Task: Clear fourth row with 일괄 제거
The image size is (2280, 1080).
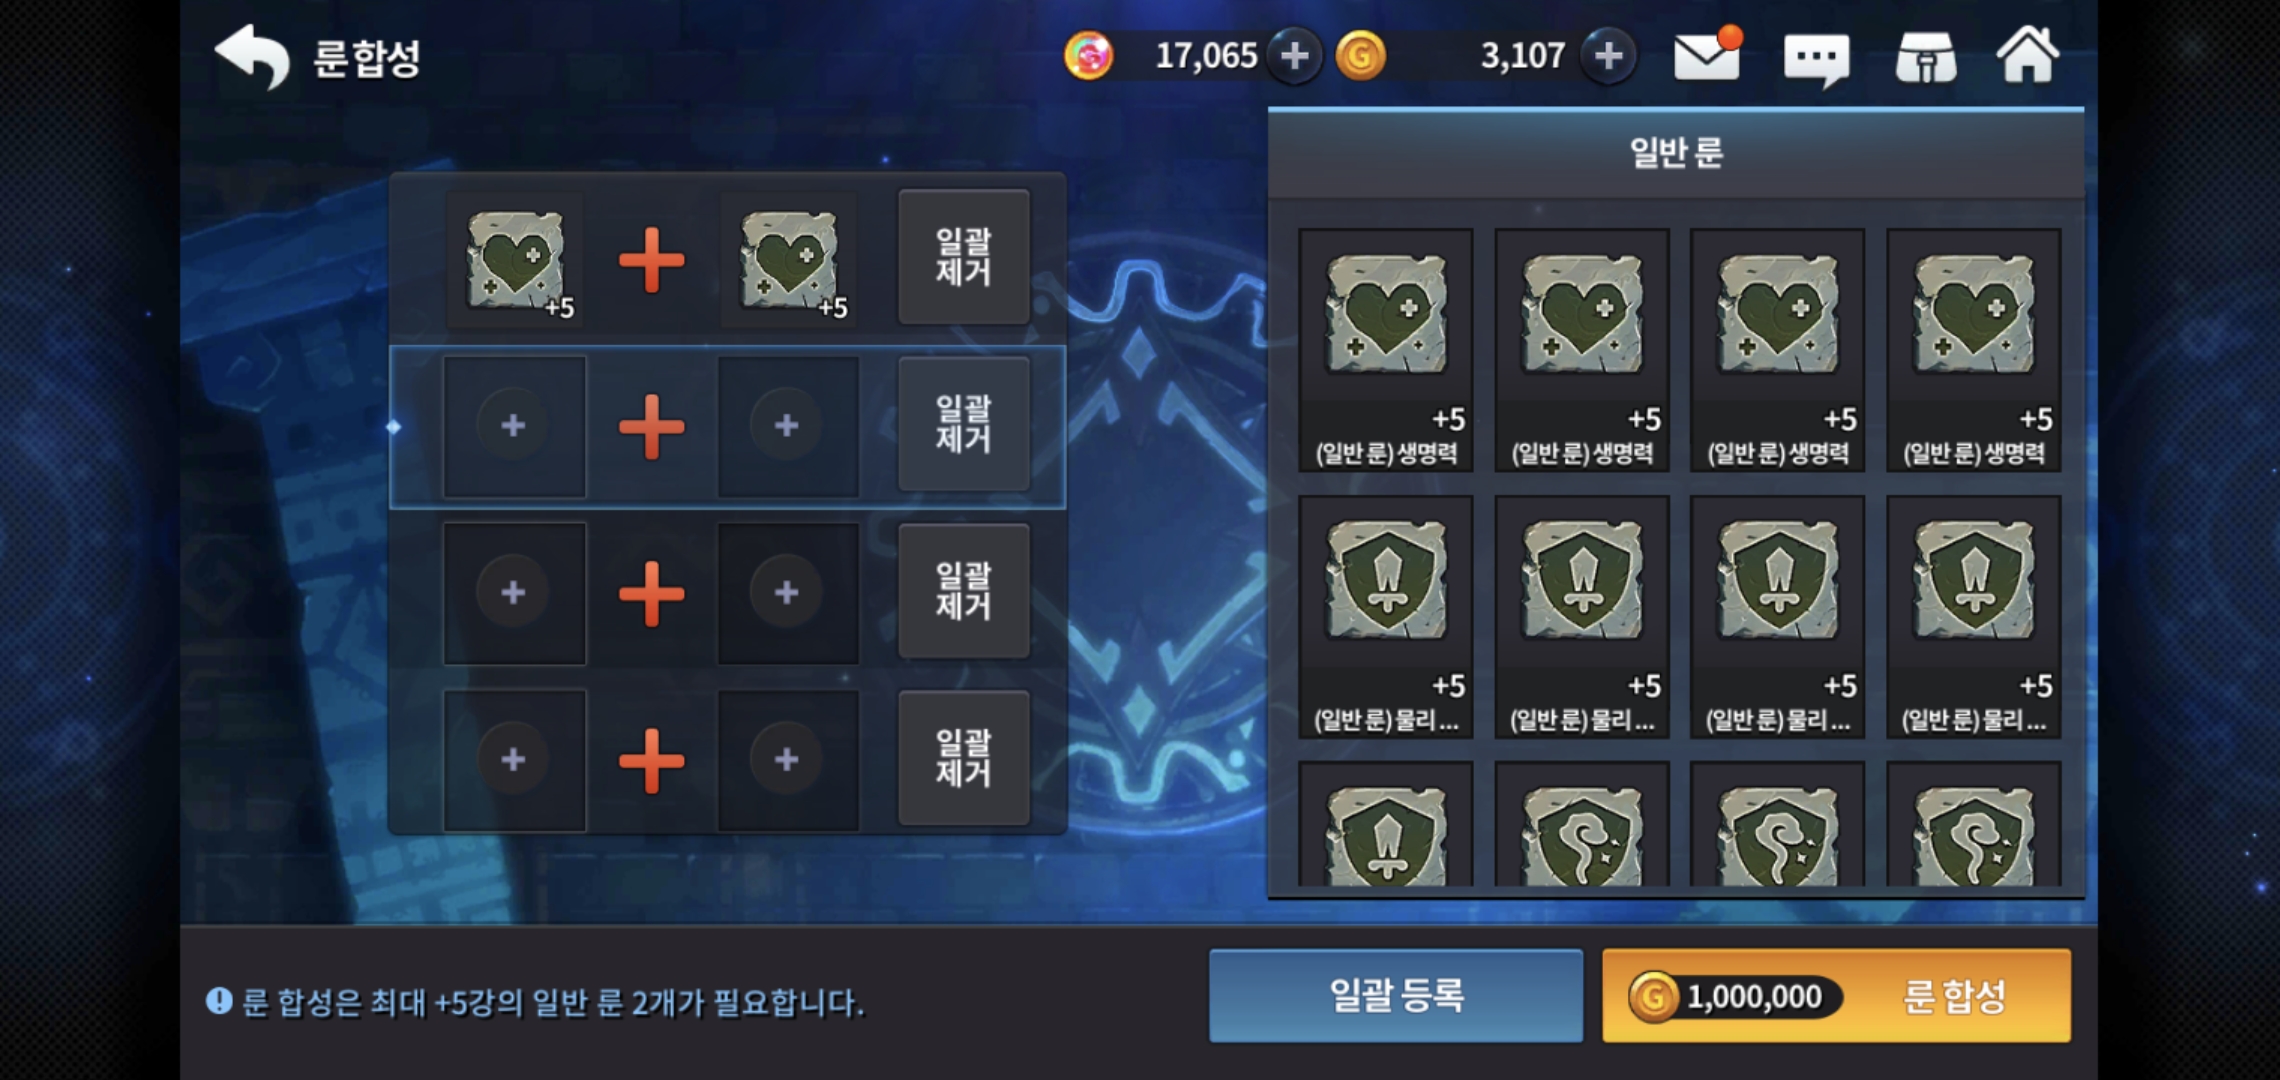Action: pos(964,758)
